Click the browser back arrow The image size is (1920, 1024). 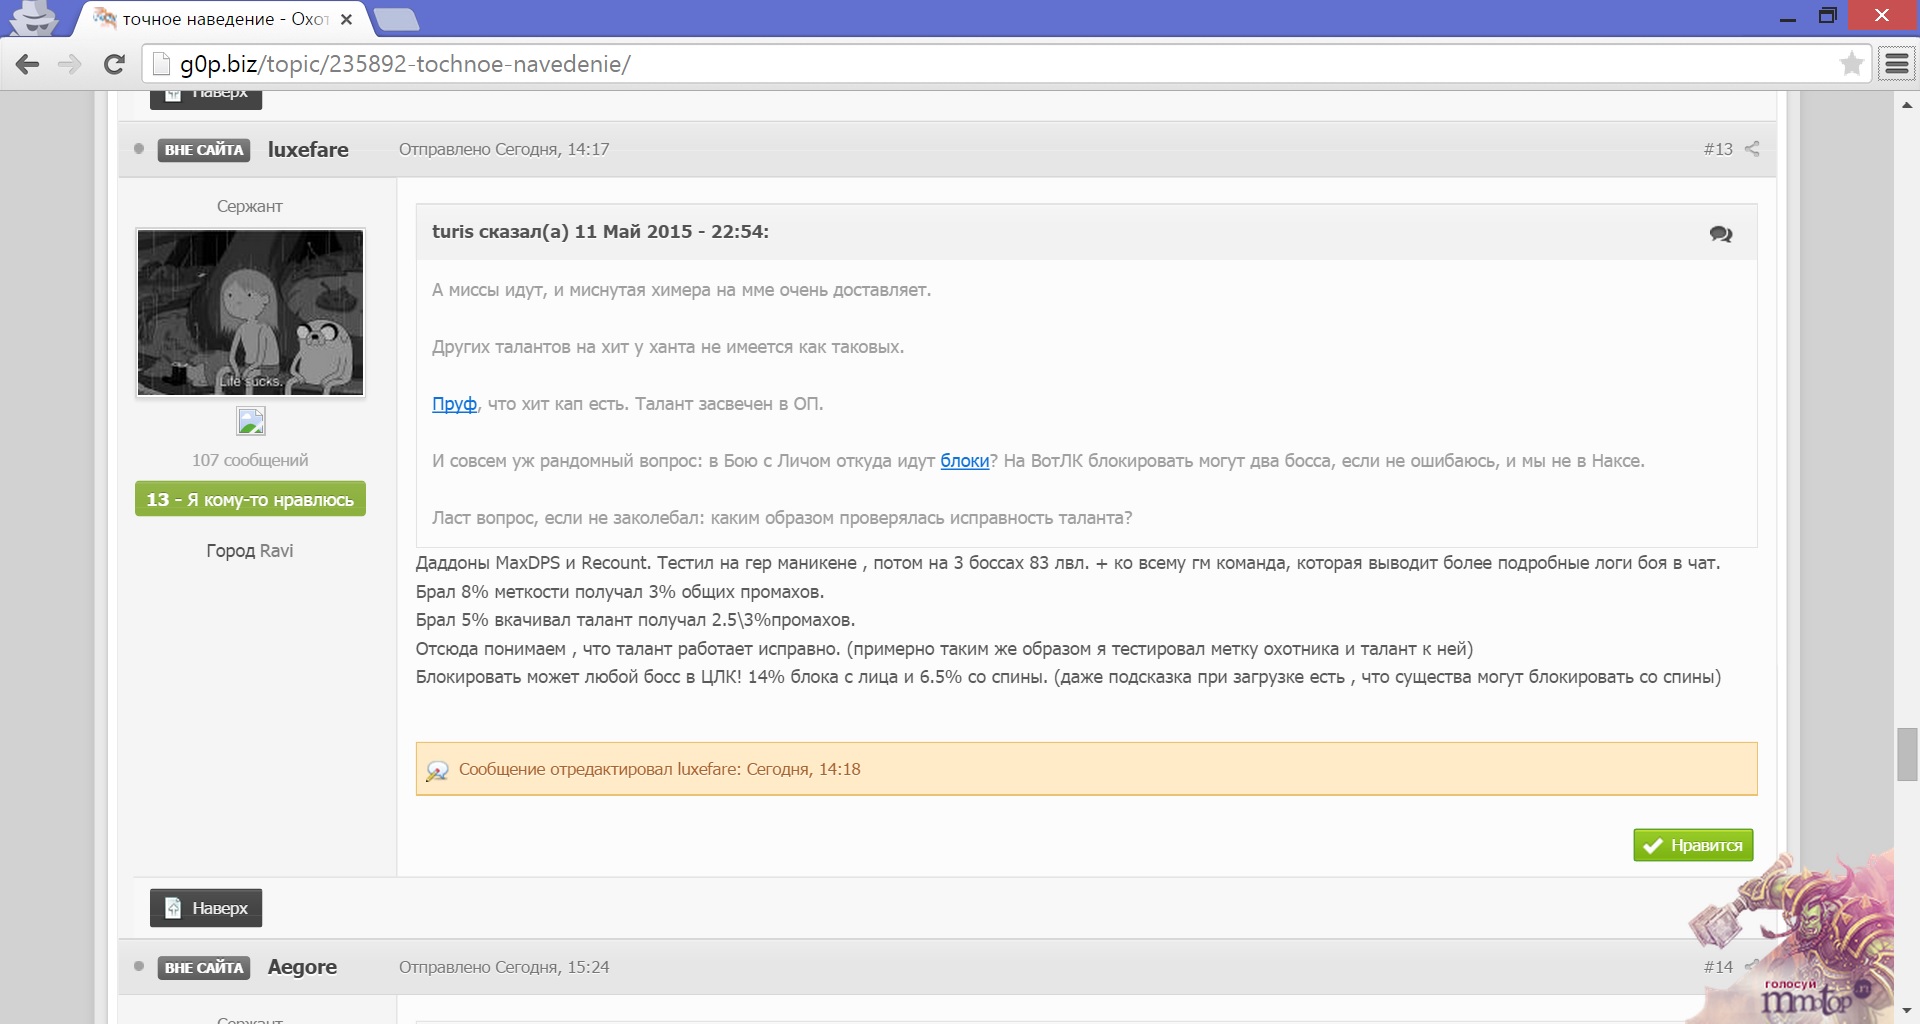pyautogui.click(x=27, y=64)
